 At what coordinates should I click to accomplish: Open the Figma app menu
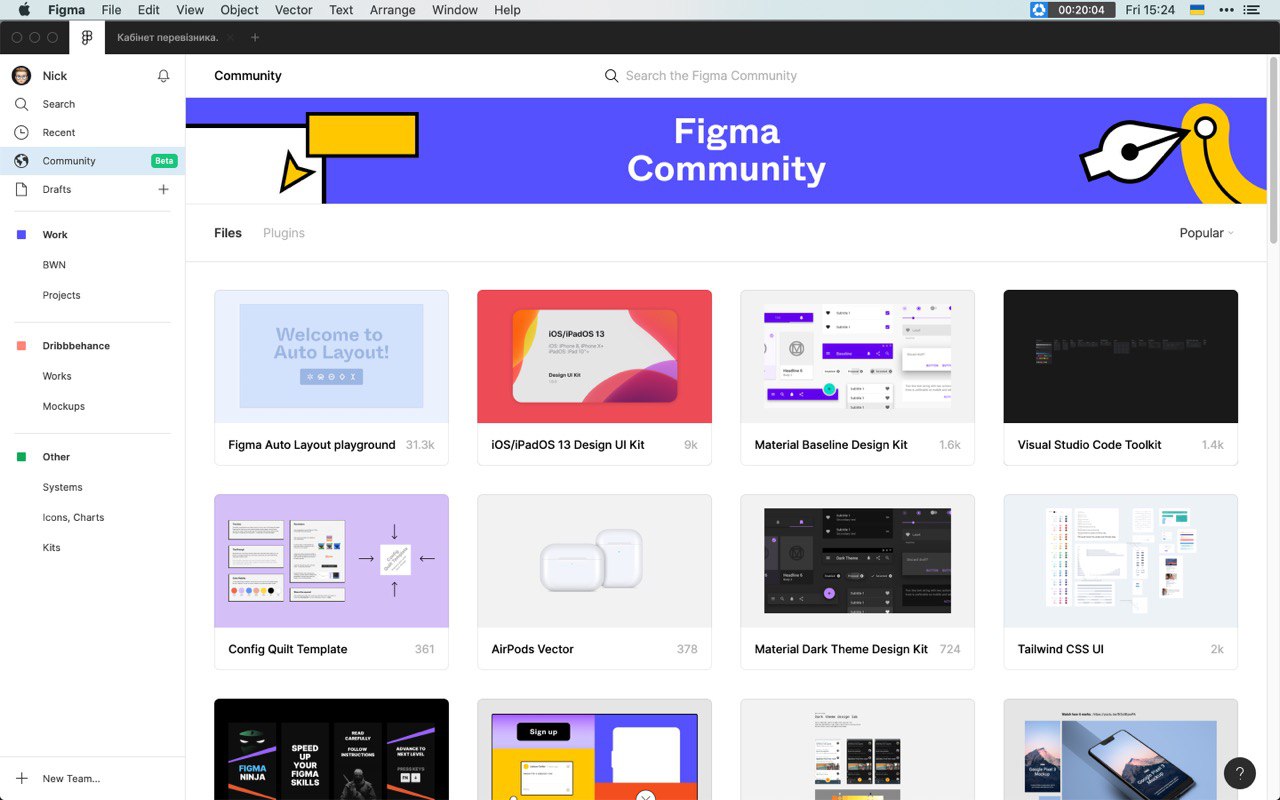pos(66,10)
